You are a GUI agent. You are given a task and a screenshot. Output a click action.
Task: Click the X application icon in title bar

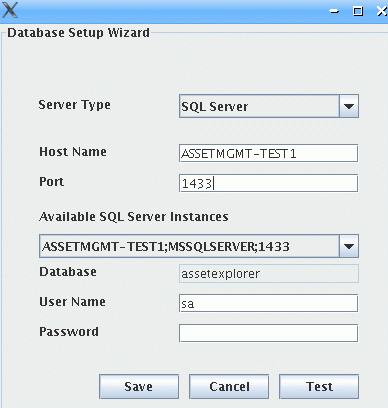point(10,10)
